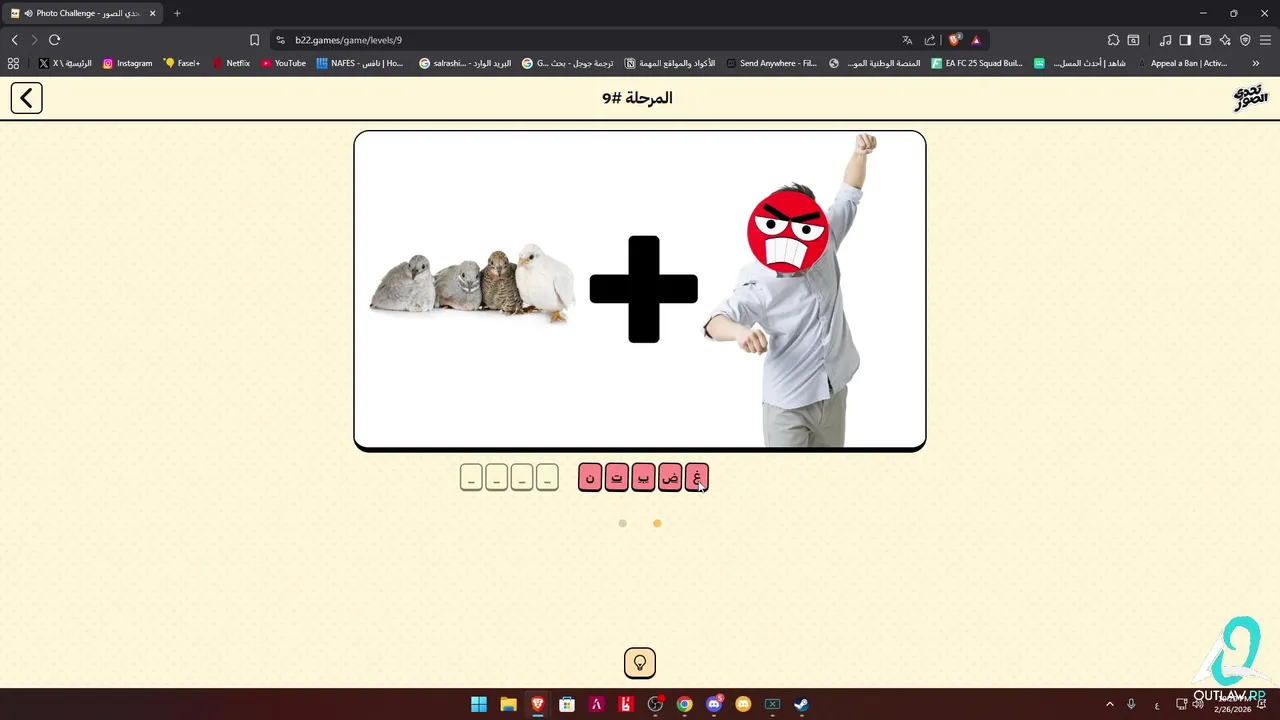The image size is (1280, 720).
Task: Pick the letter tile غ
Action: 697,478
